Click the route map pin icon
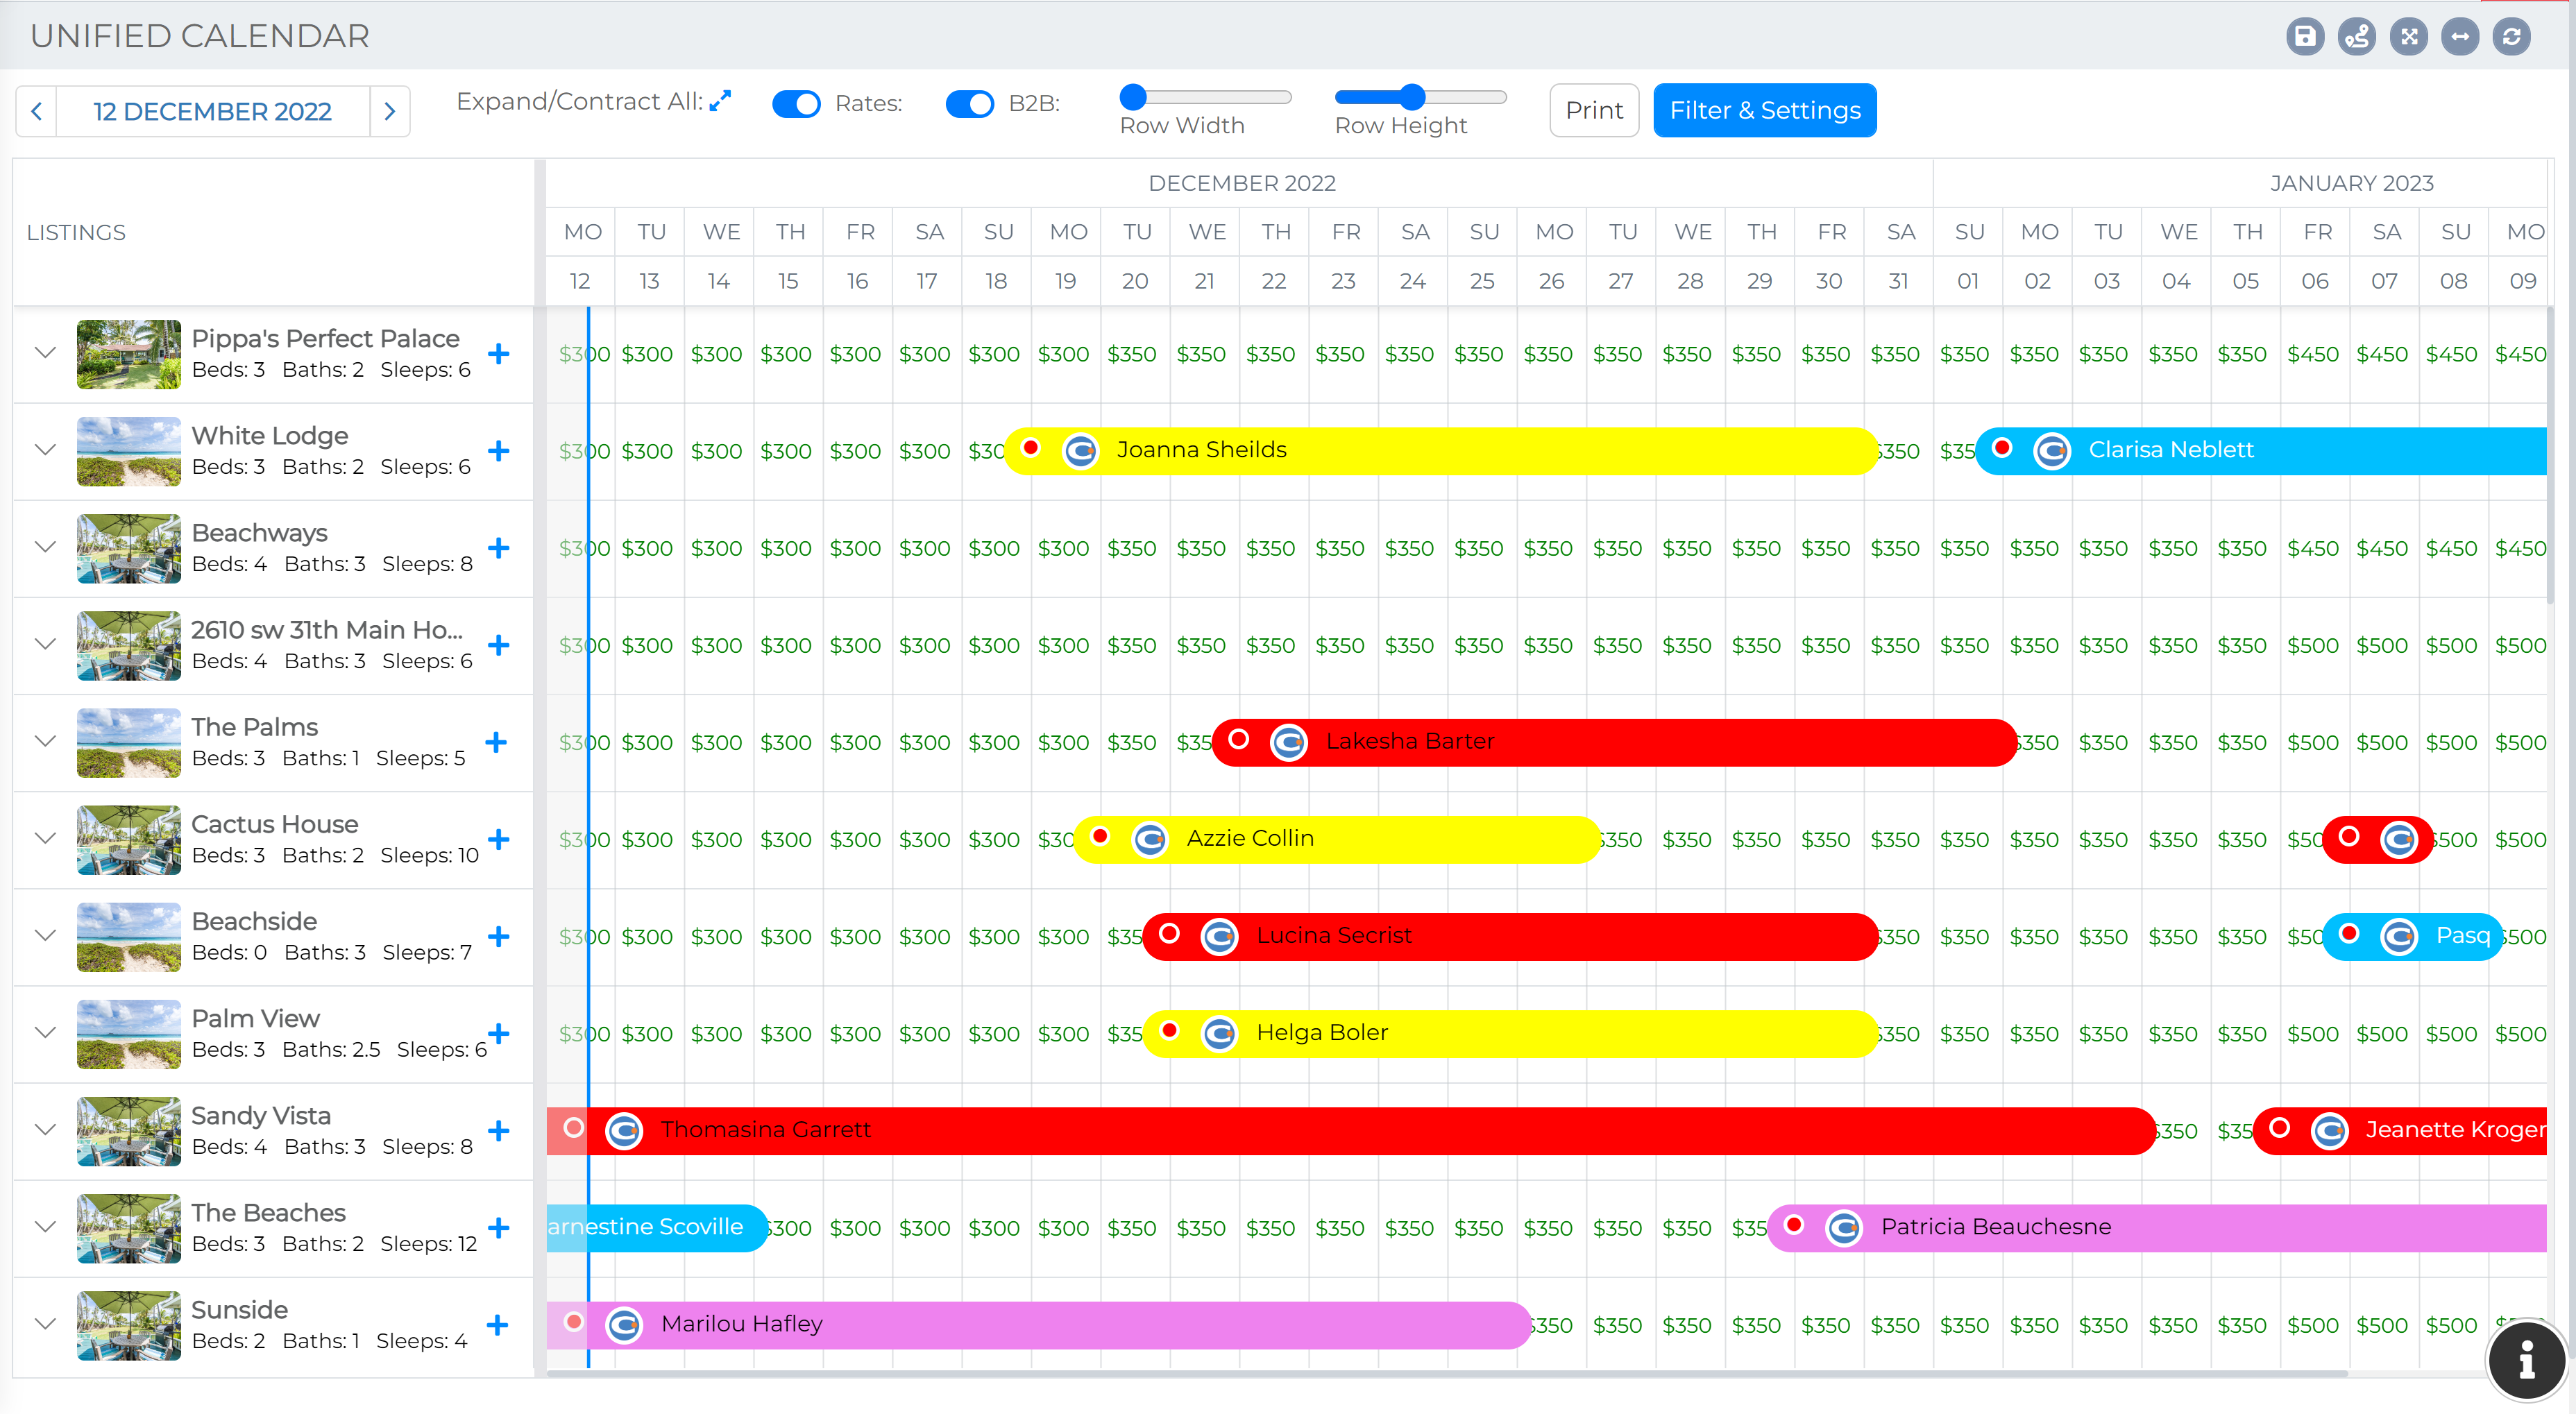The image size is (2576, 1414). [x=2356, y=37]
